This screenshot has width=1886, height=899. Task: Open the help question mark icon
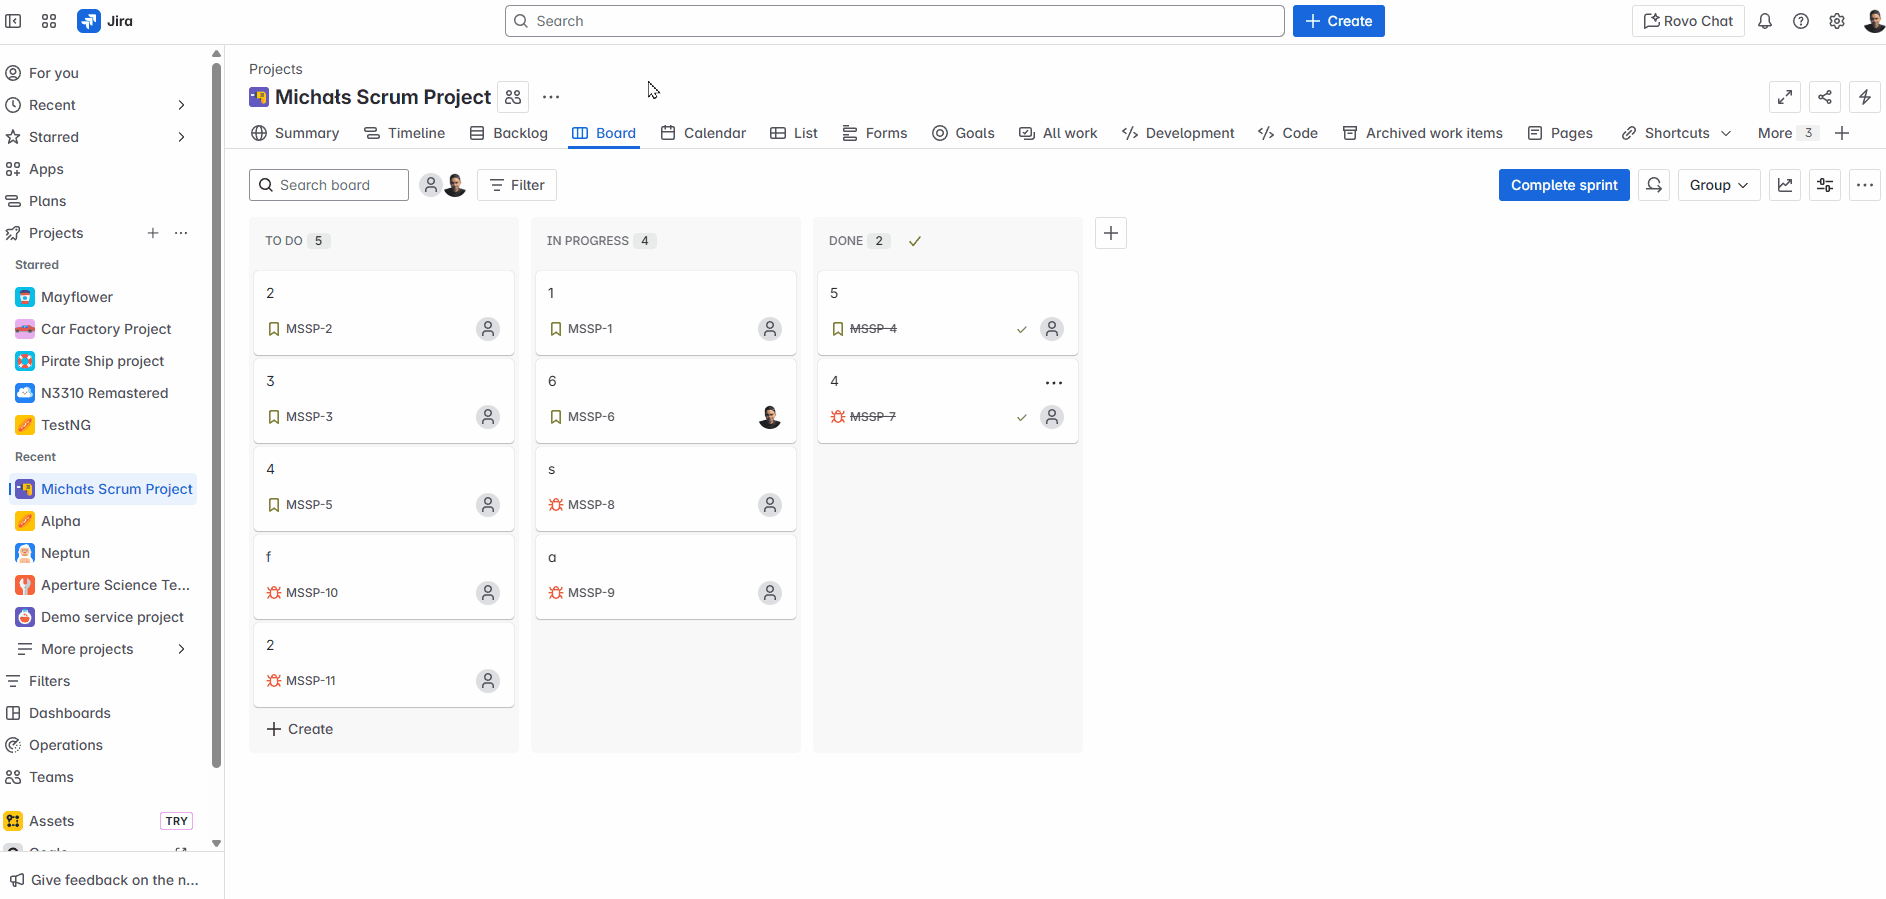pos(1801,21)
